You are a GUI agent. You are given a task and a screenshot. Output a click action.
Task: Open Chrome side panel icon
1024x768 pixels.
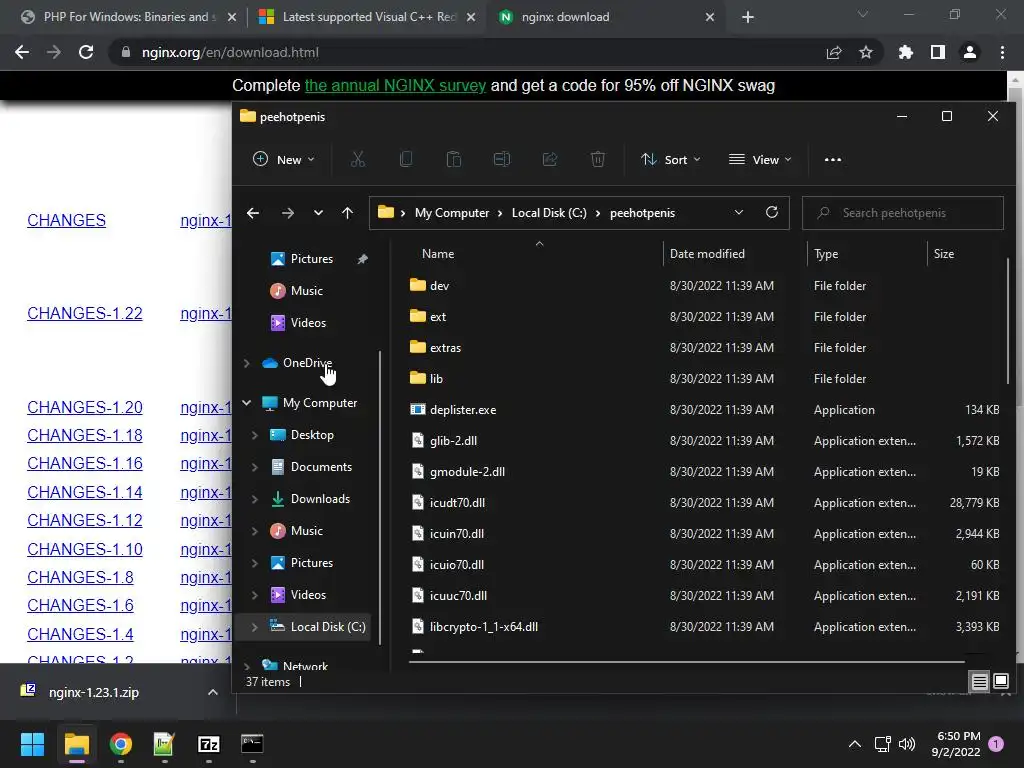click(x=938, y=52)
